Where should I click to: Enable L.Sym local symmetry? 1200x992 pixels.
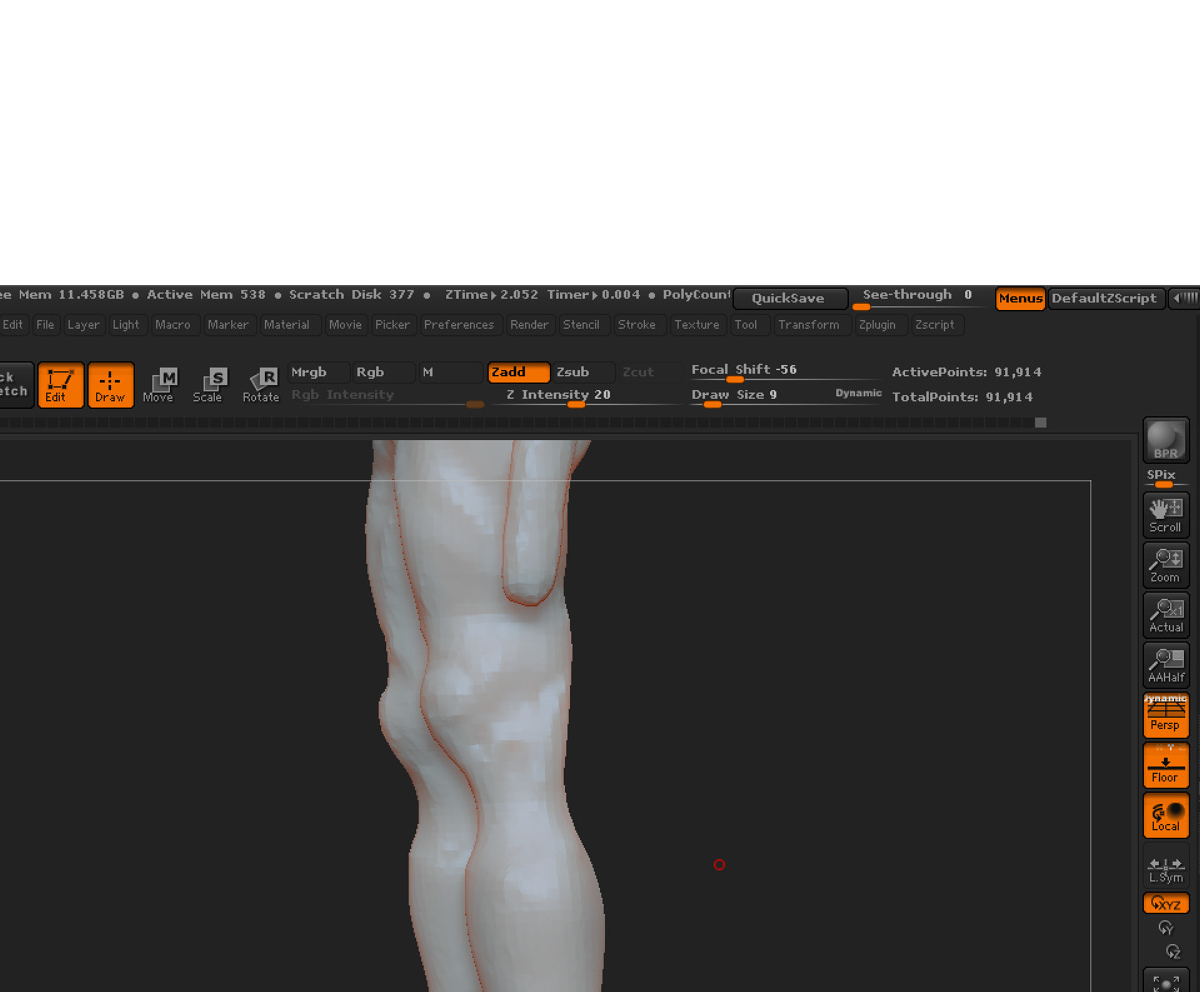coord(1165,867)
